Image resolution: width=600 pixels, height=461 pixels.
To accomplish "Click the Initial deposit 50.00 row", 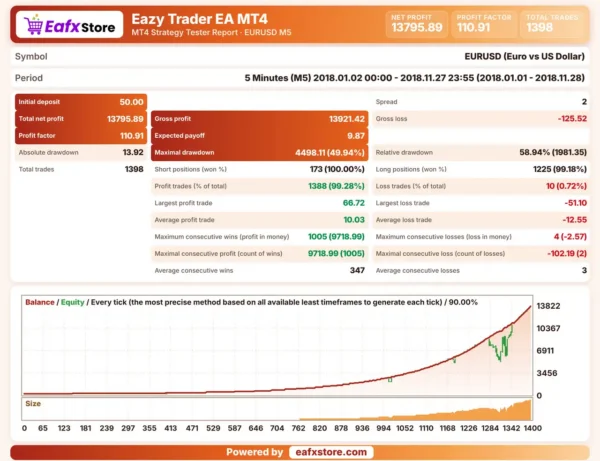I will (x=81, y=102).
